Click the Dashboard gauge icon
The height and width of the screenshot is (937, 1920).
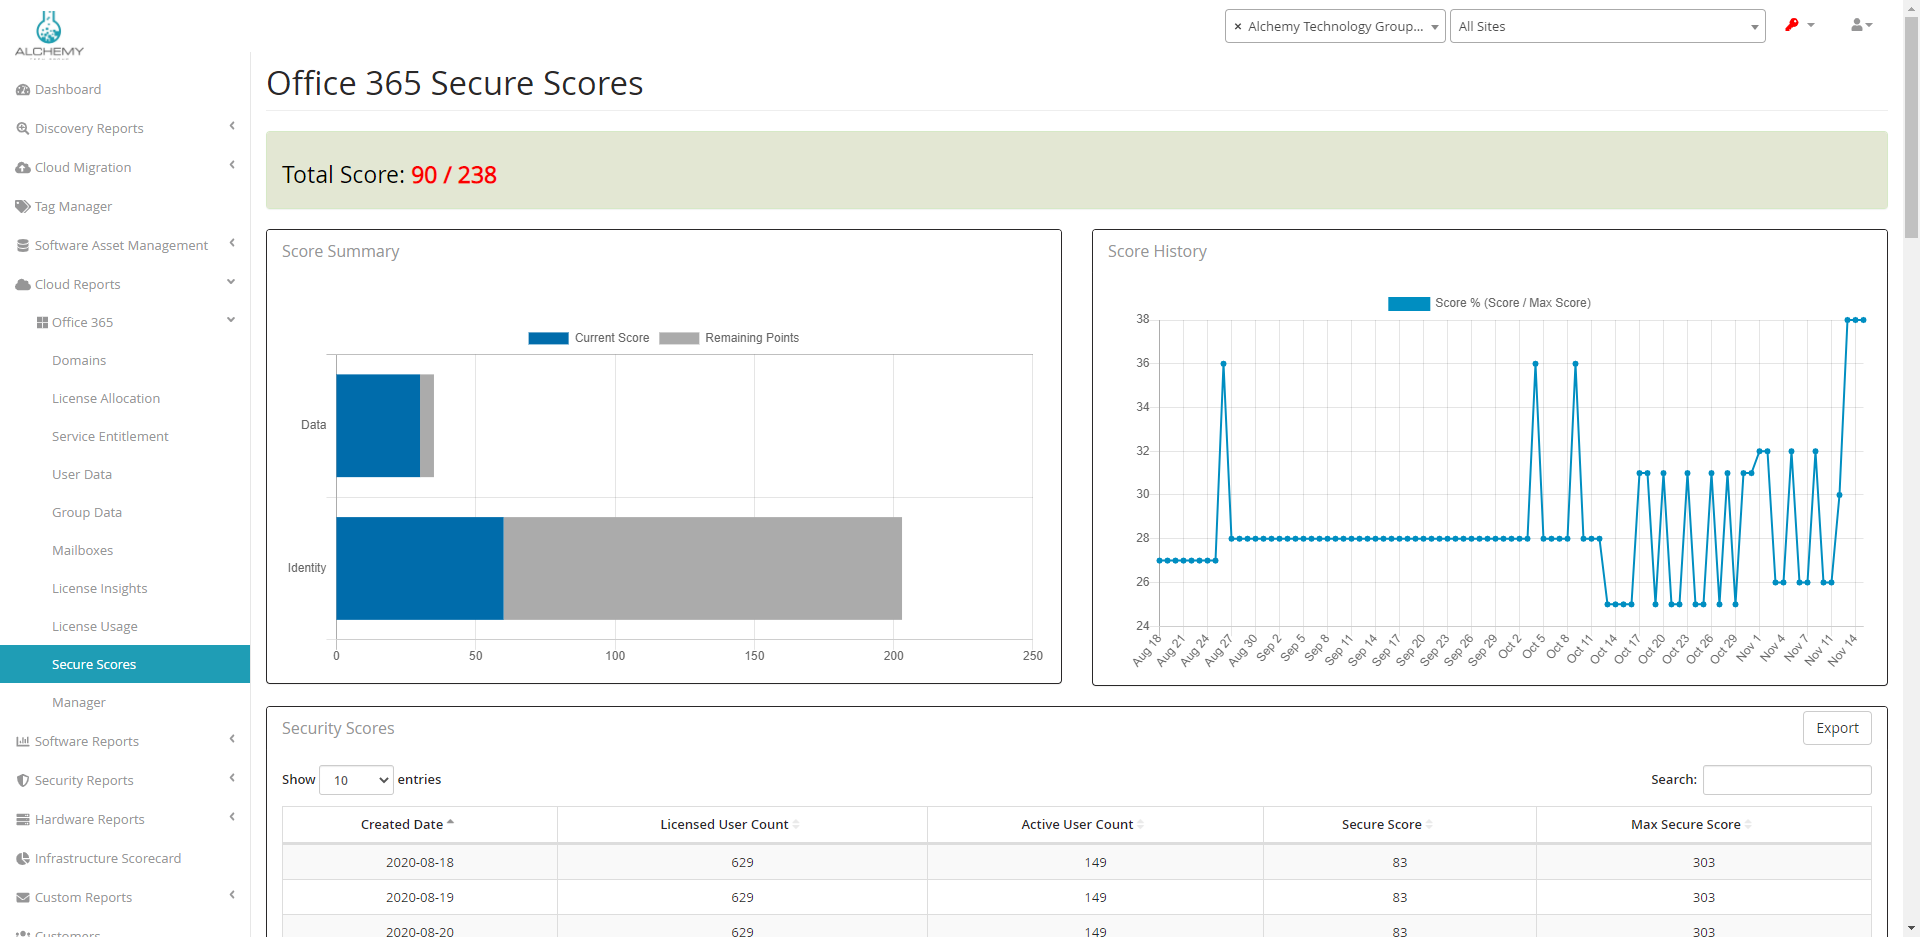(23, 90)
